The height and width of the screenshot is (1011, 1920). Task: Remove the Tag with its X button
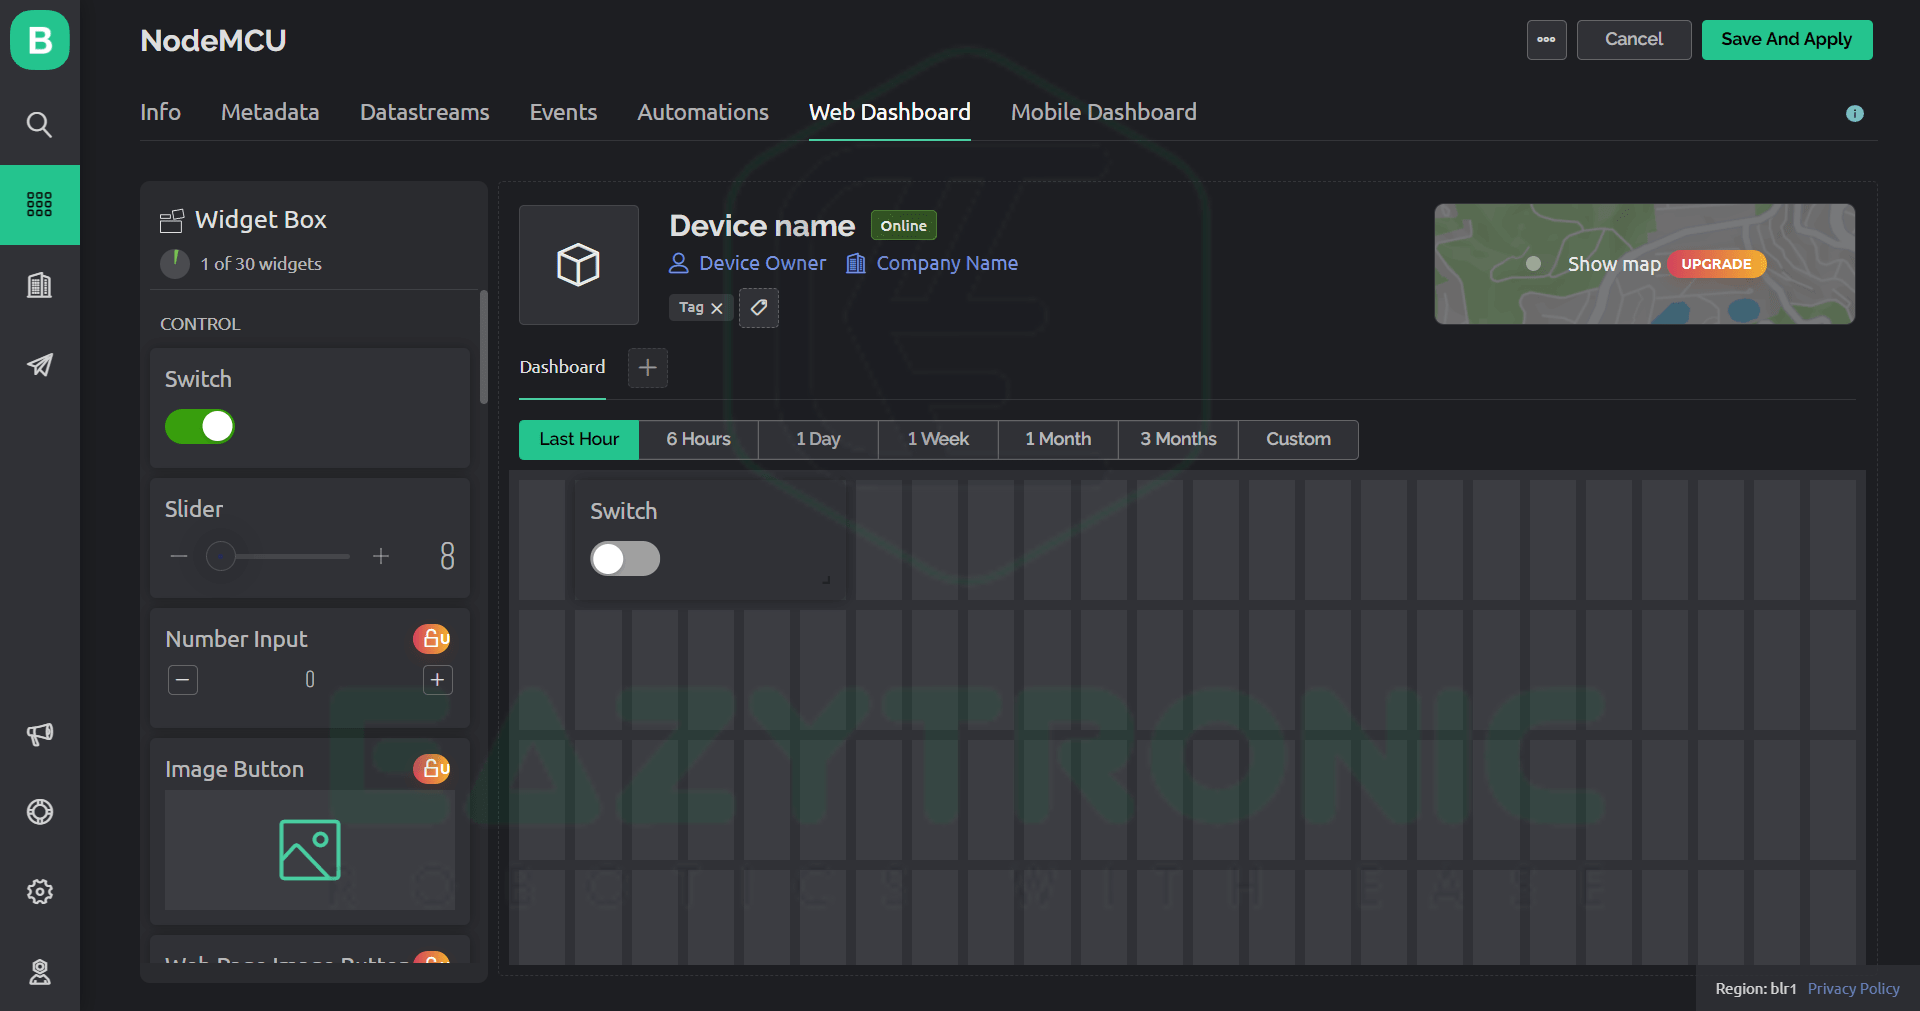click(x=718, y=308)
